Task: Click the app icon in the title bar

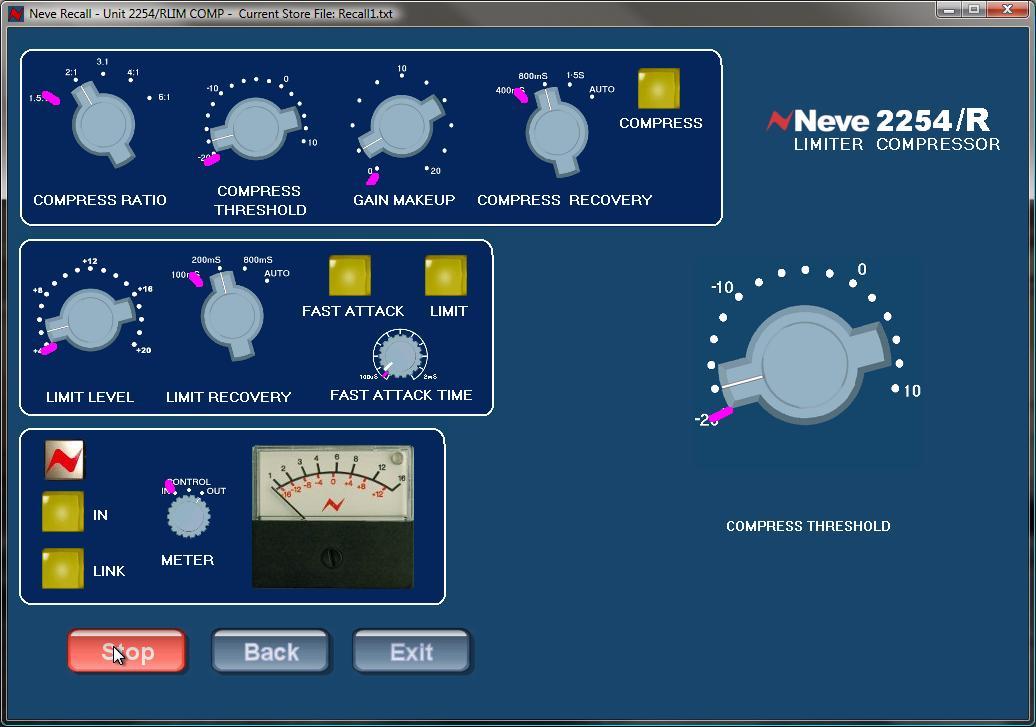Action: pos(16,13)
